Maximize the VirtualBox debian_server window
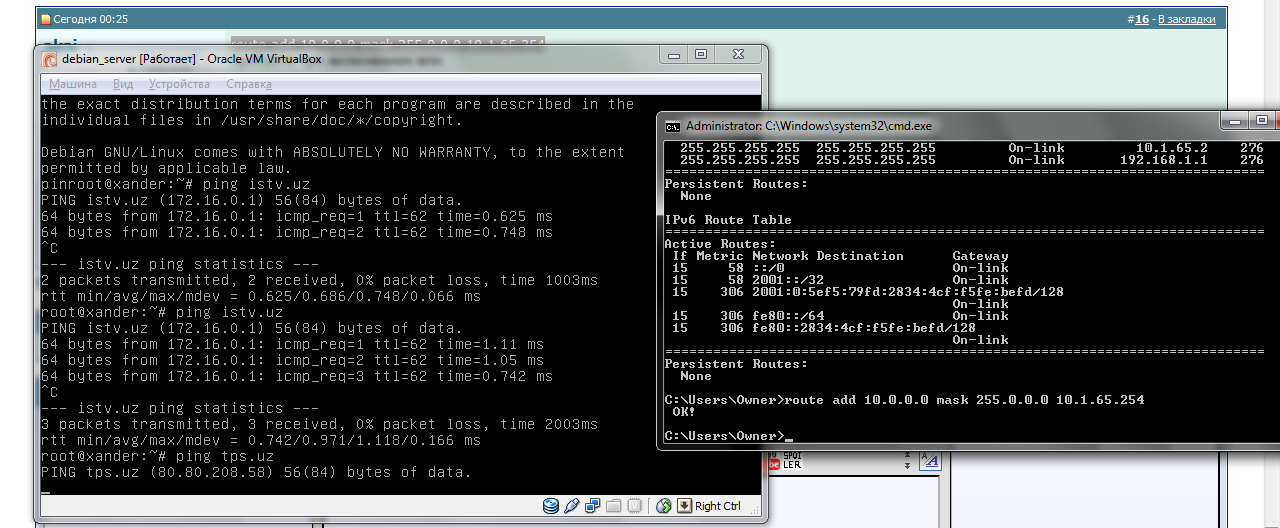 701,55
